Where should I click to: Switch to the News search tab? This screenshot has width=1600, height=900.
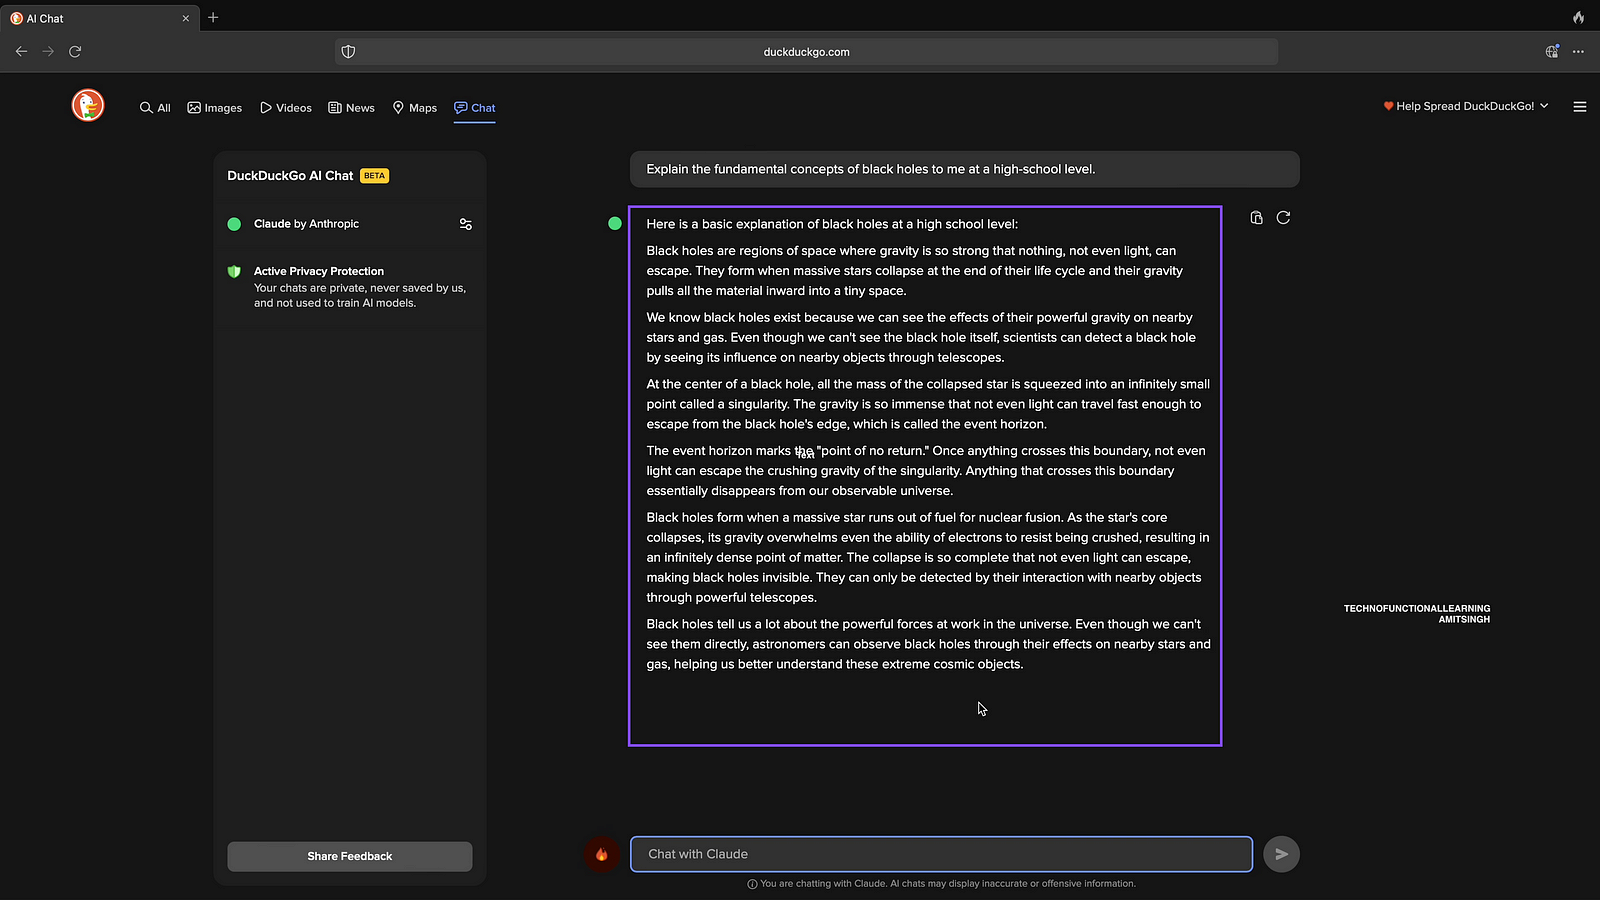[x=351, y=108]
